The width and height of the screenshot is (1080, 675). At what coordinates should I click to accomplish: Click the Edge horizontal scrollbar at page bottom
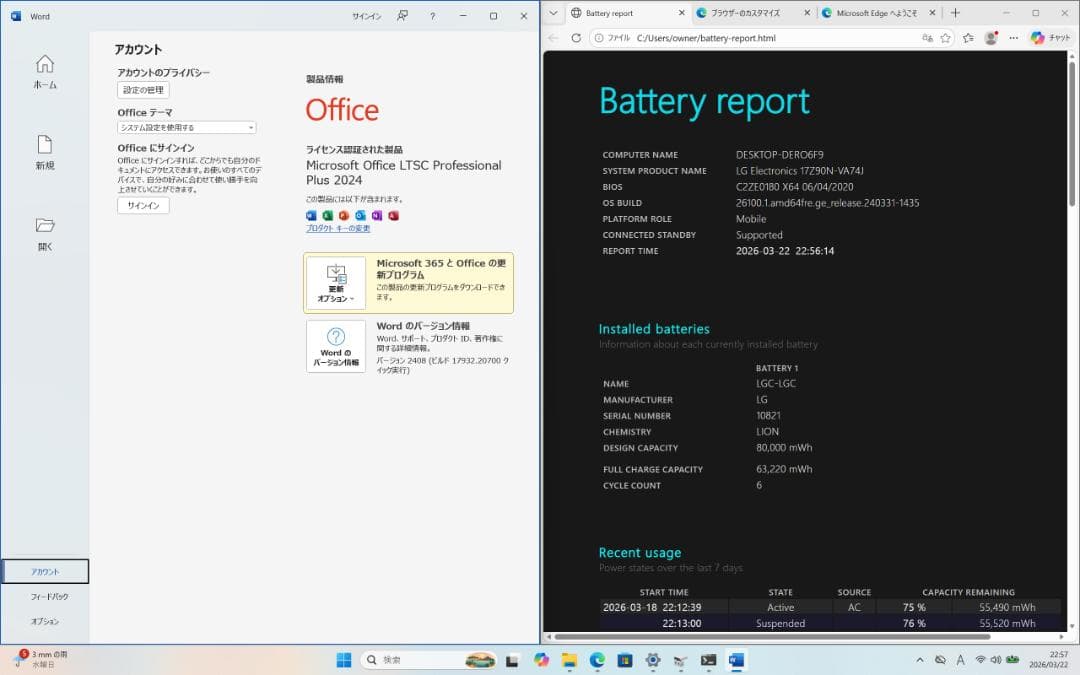point(772,636)
